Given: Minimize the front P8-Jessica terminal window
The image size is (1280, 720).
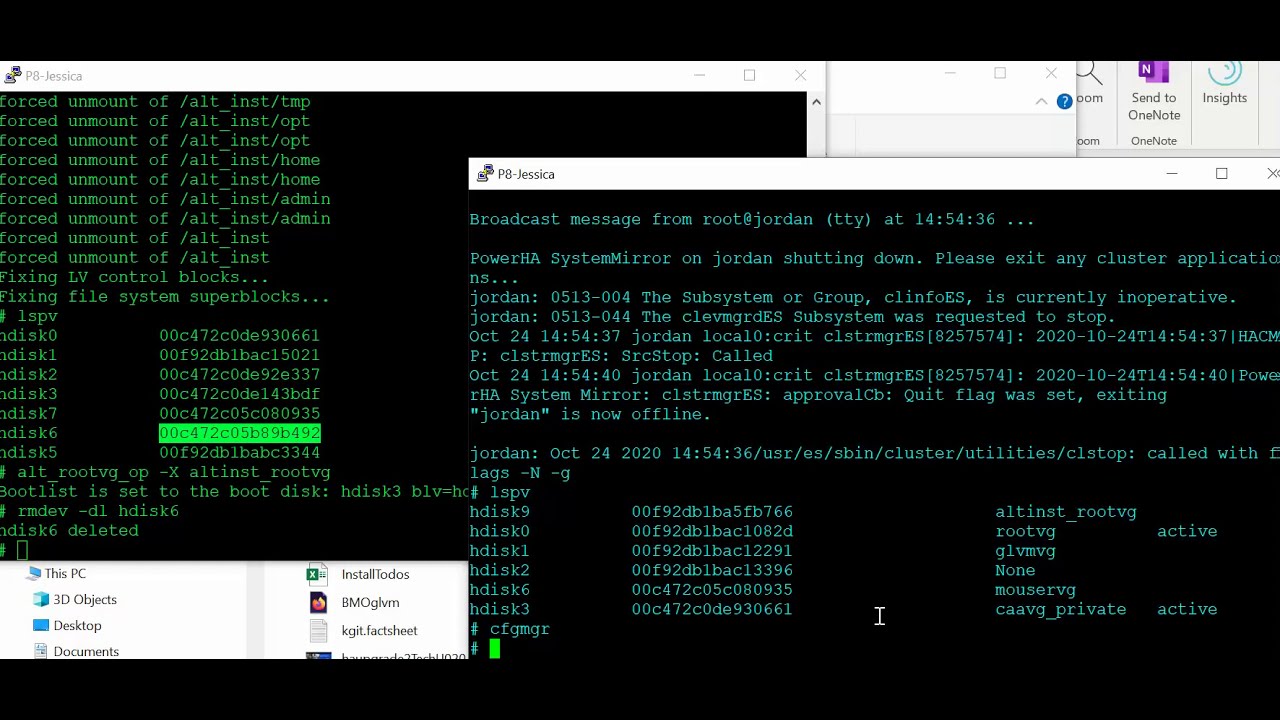Looking at the screenshot, I should 1172,174.
